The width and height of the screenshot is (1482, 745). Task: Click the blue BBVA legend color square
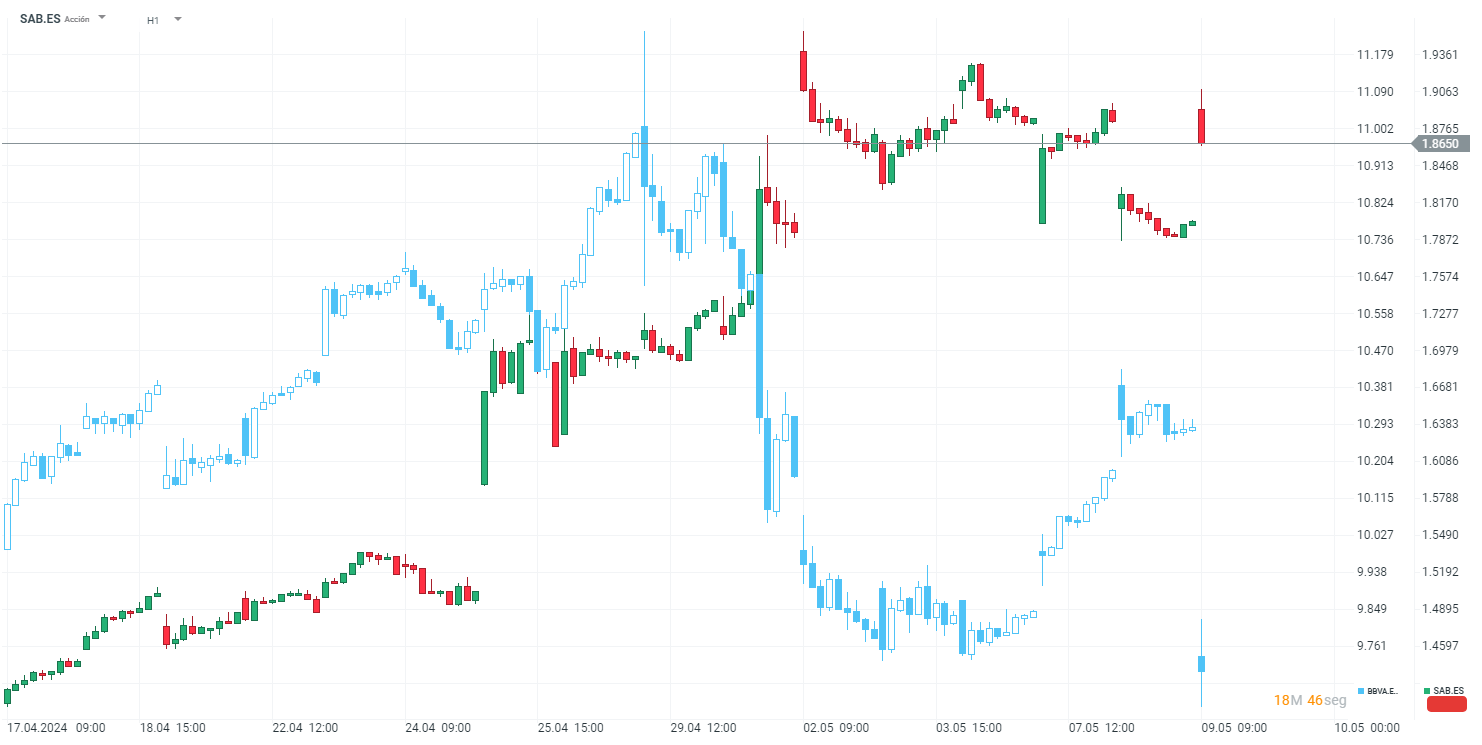(x=1361, y=691)
